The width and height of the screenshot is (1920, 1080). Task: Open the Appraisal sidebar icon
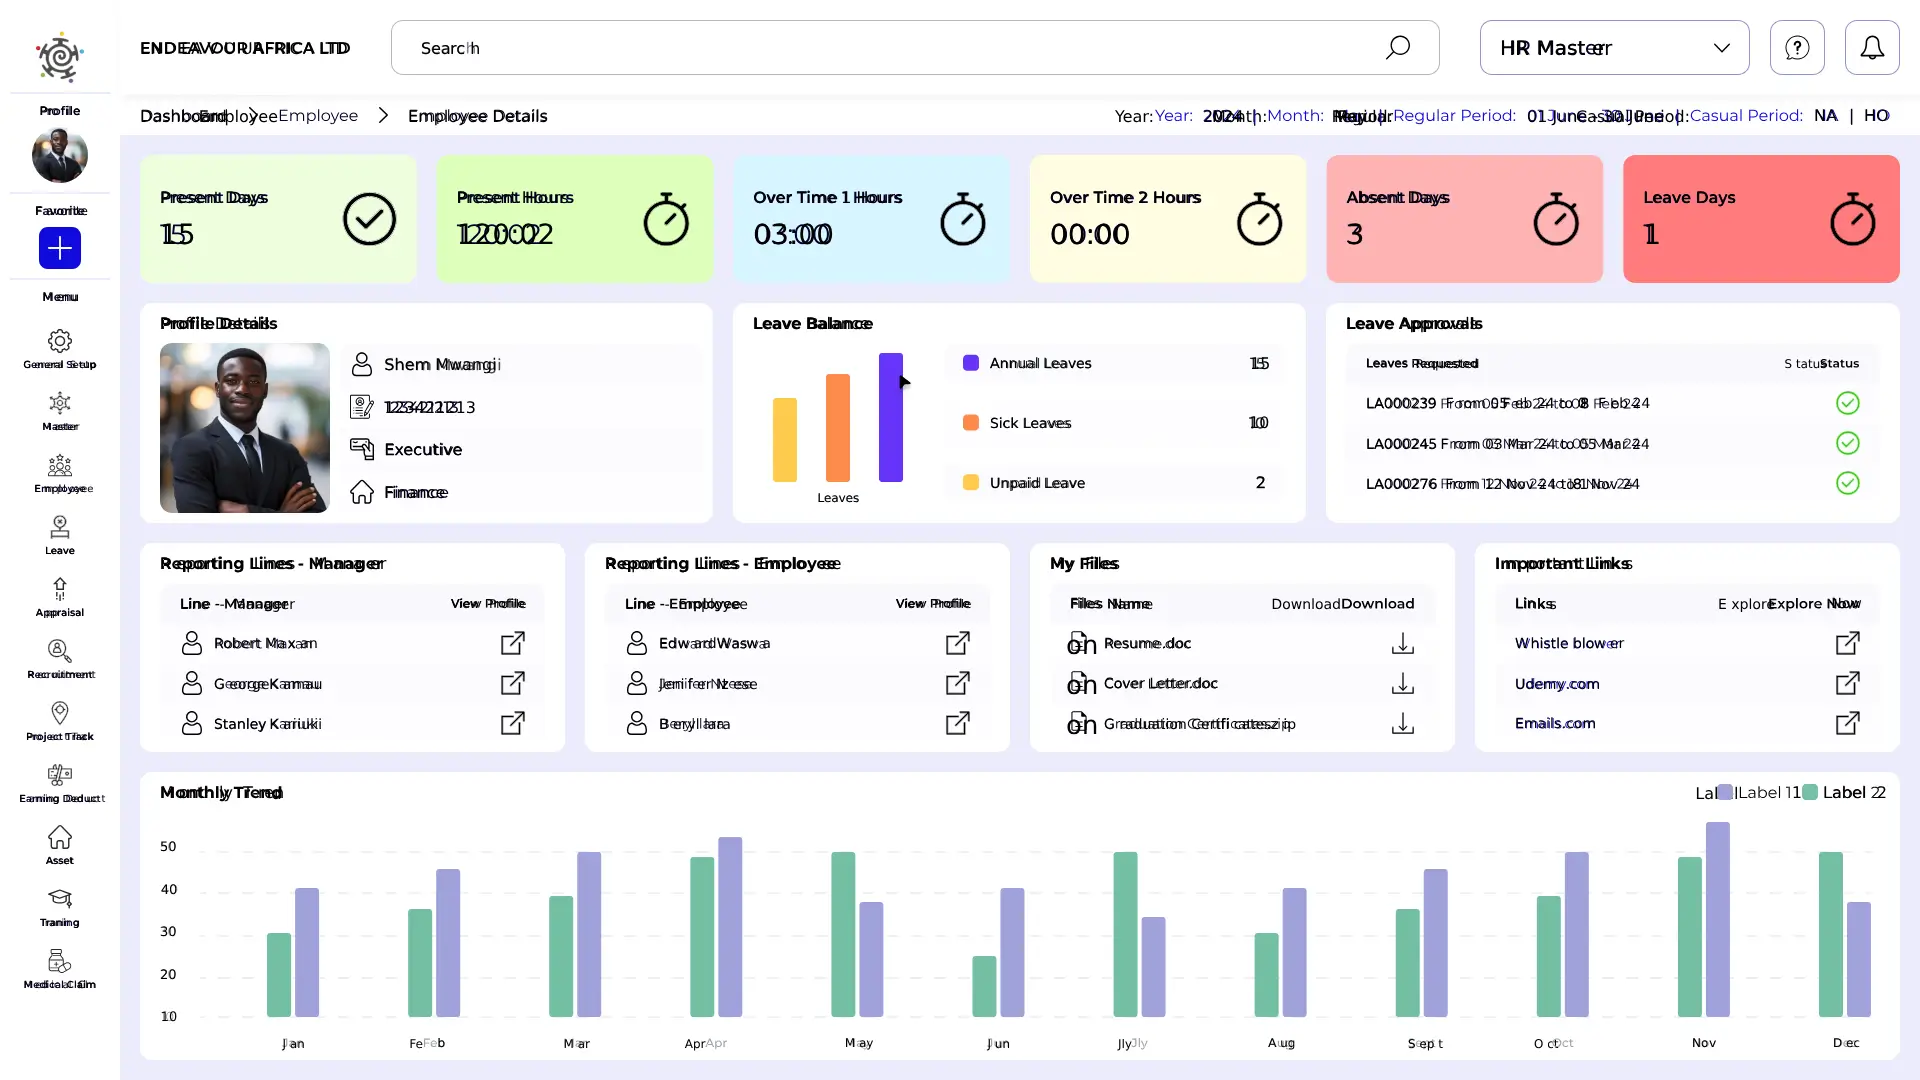59,590
